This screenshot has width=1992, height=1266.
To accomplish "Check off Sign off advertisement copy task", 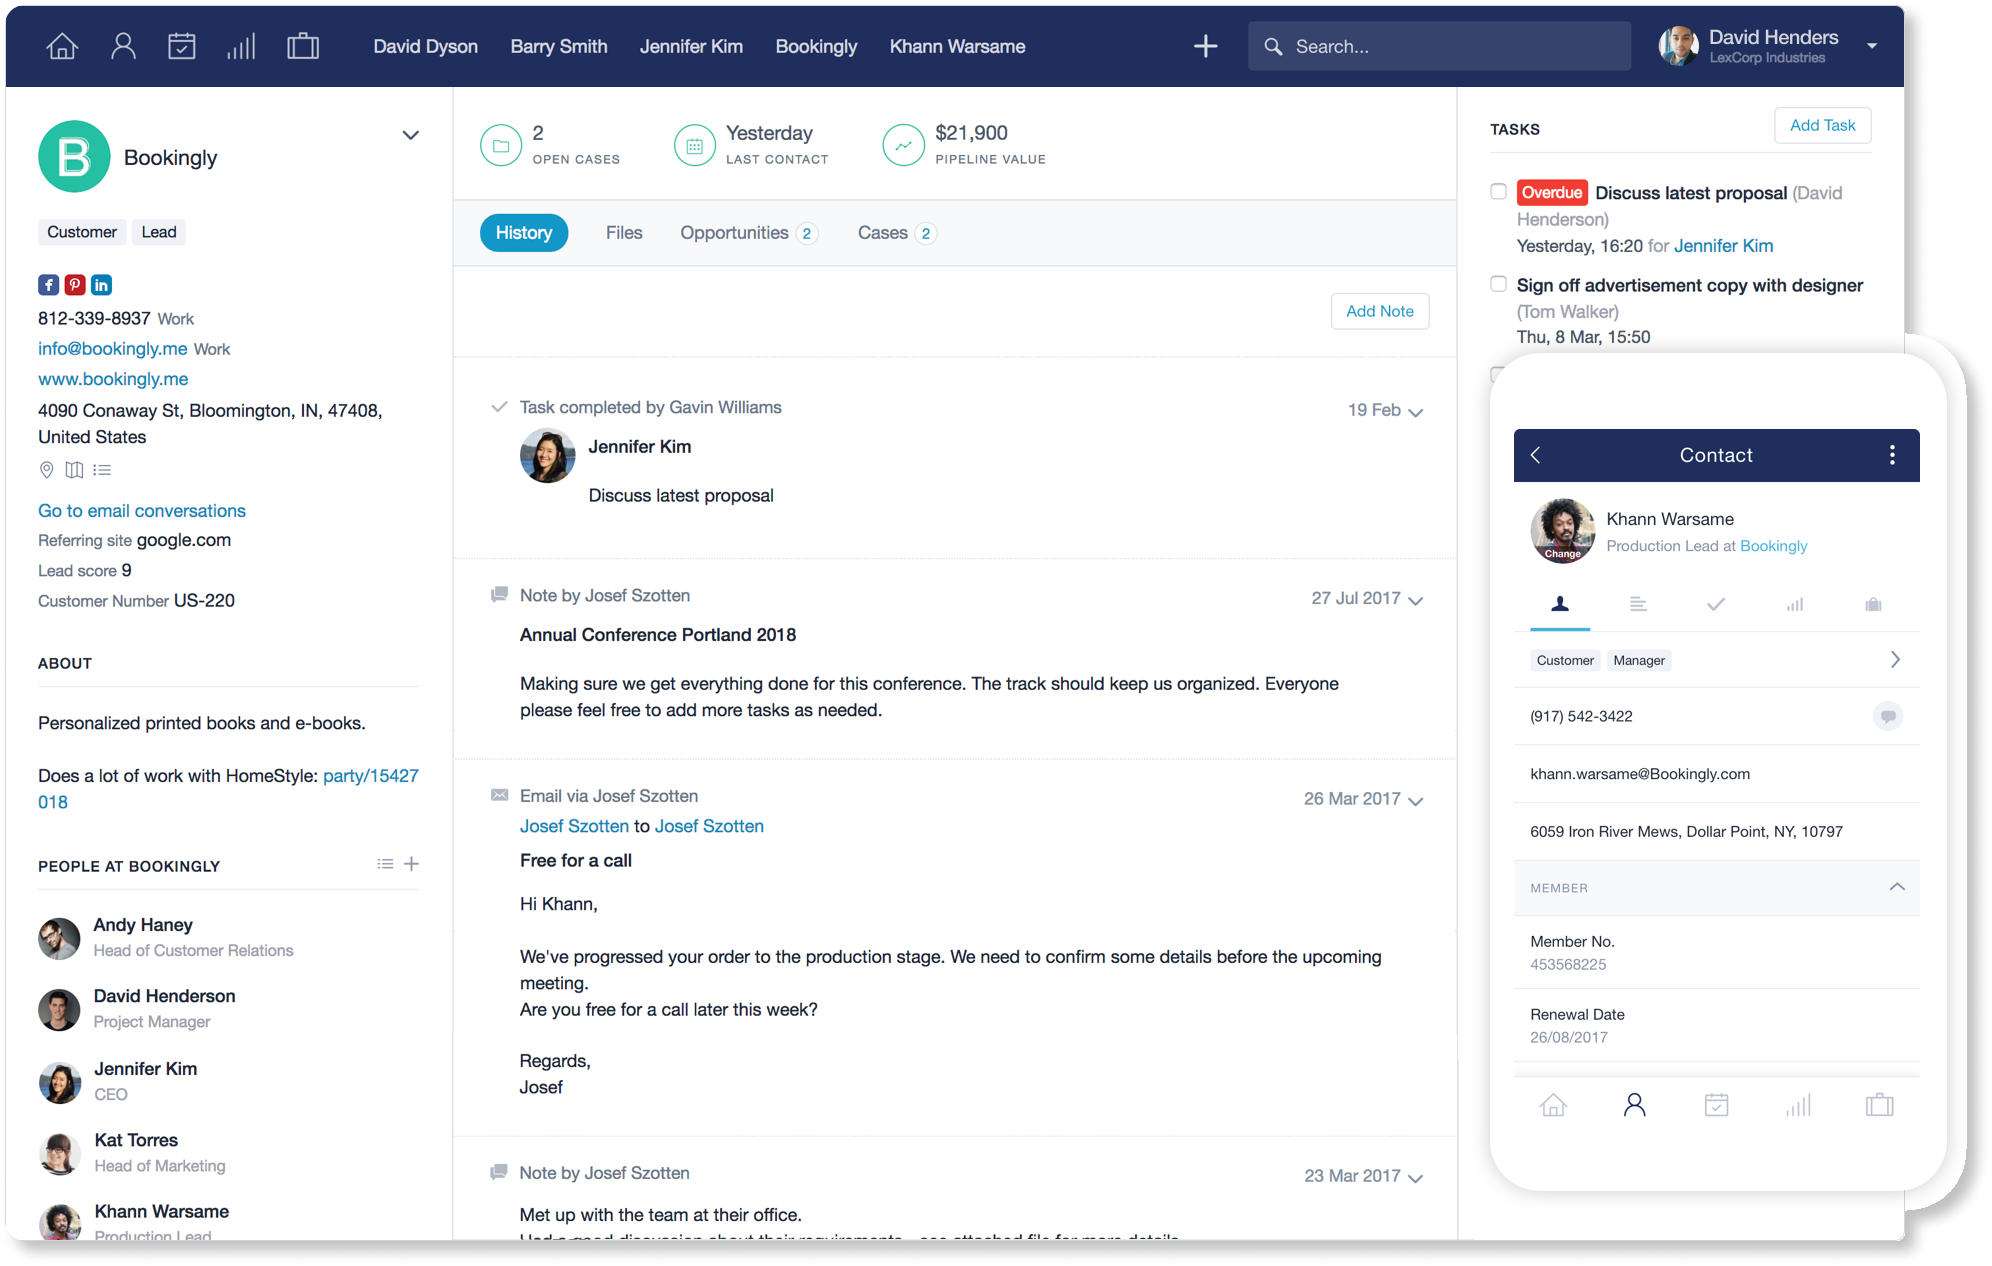I will [x=1498, y=284].
